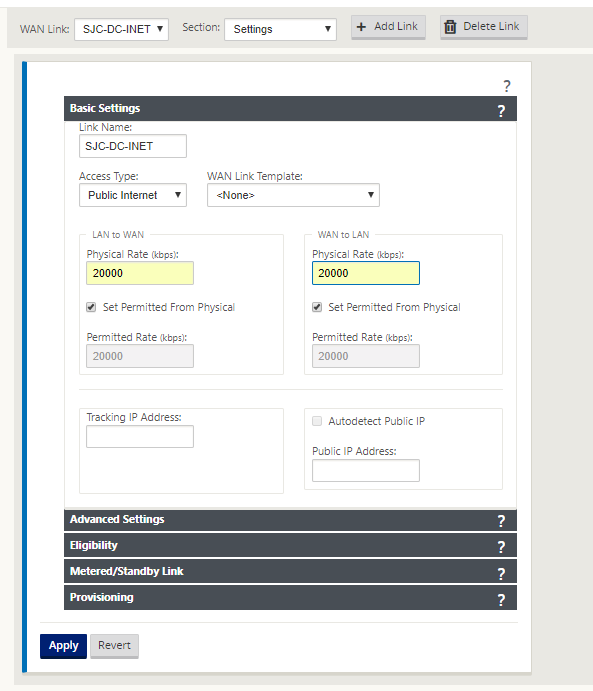Image resolution: width=593 pixels, height=691 pixels.
Task: Click the Revert button
Action: tap(114, 646)
